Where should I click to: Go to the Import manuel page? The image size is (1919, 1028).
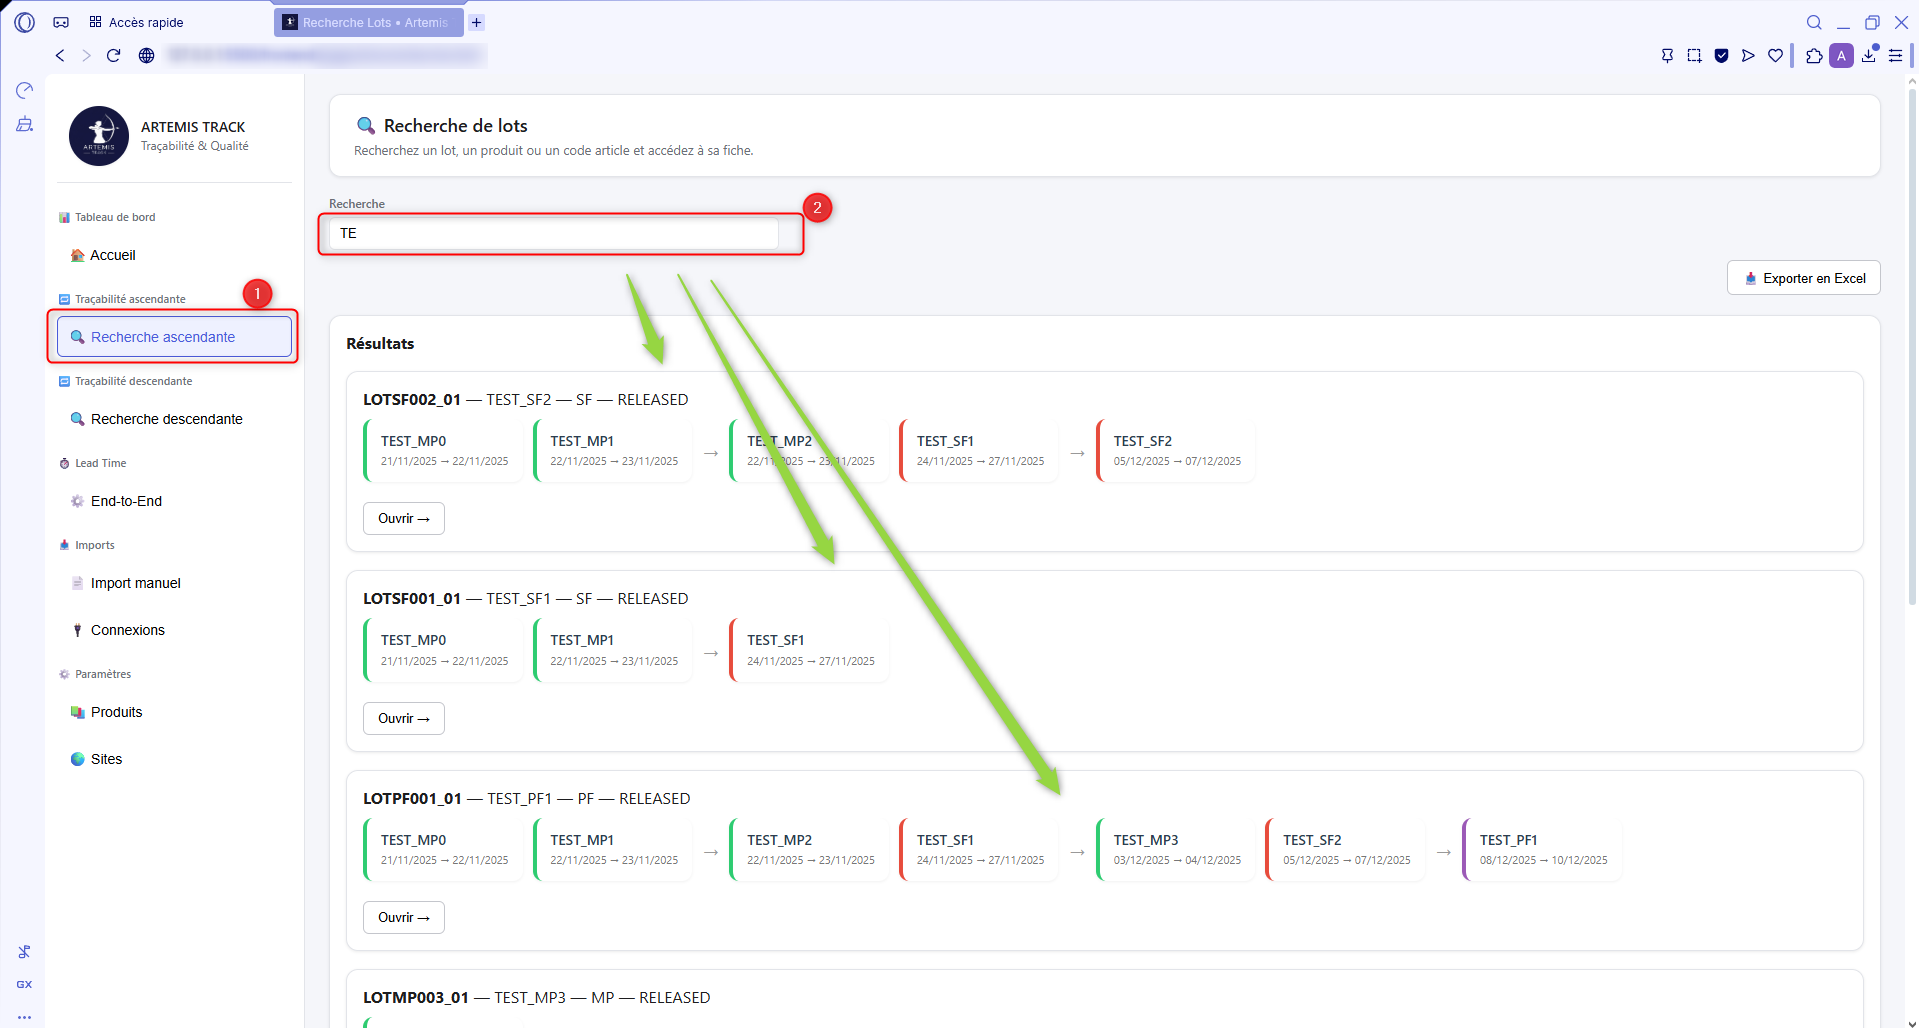point(135,583)
